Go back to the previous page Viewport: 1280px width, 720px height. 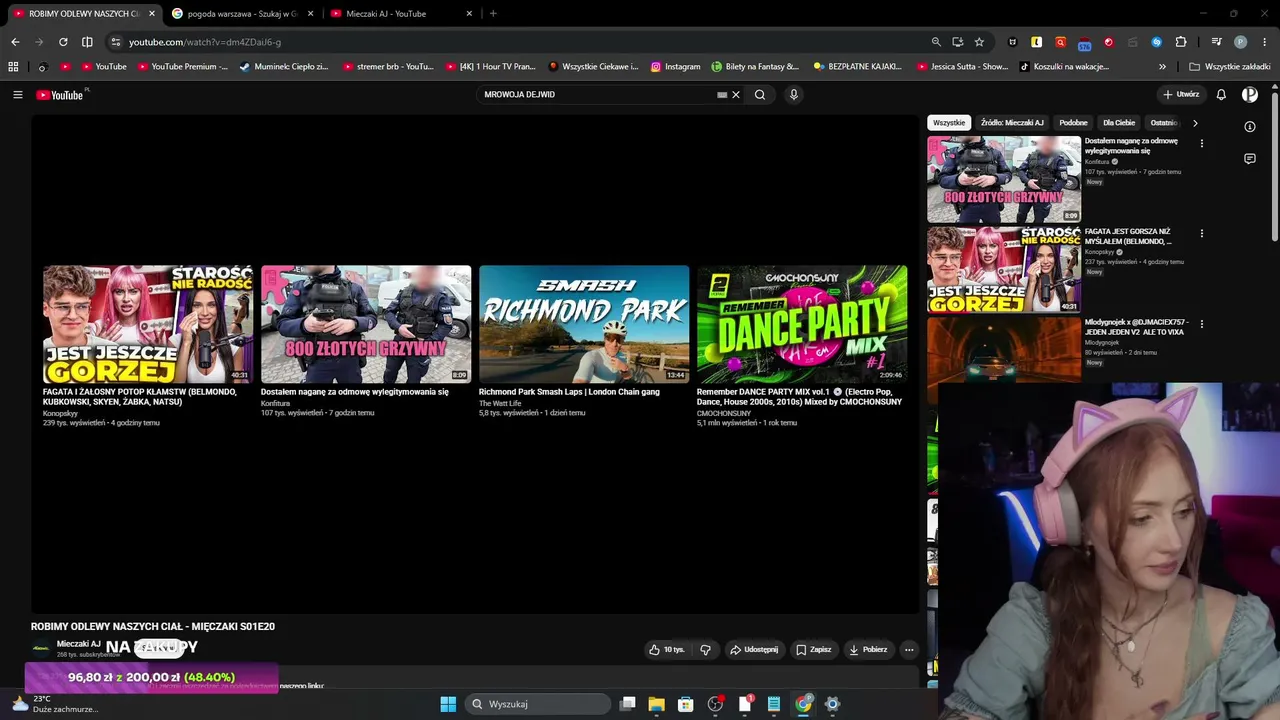(x=15, y=42)
